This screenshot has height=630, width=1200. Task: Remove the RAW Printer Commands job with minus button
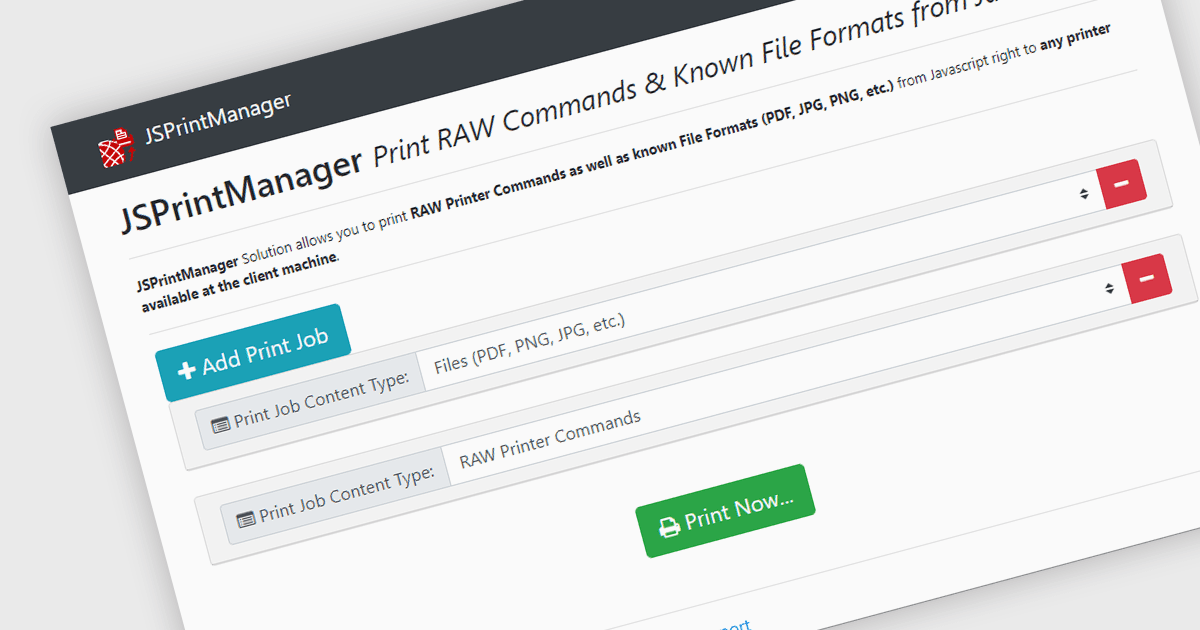(x=1147, y=277)
